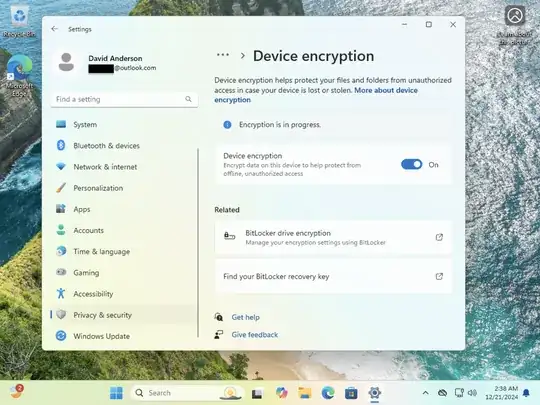Click the Accessibility figure icon
The width and height of the screenshot is (540, 405).
click(61, 293)
